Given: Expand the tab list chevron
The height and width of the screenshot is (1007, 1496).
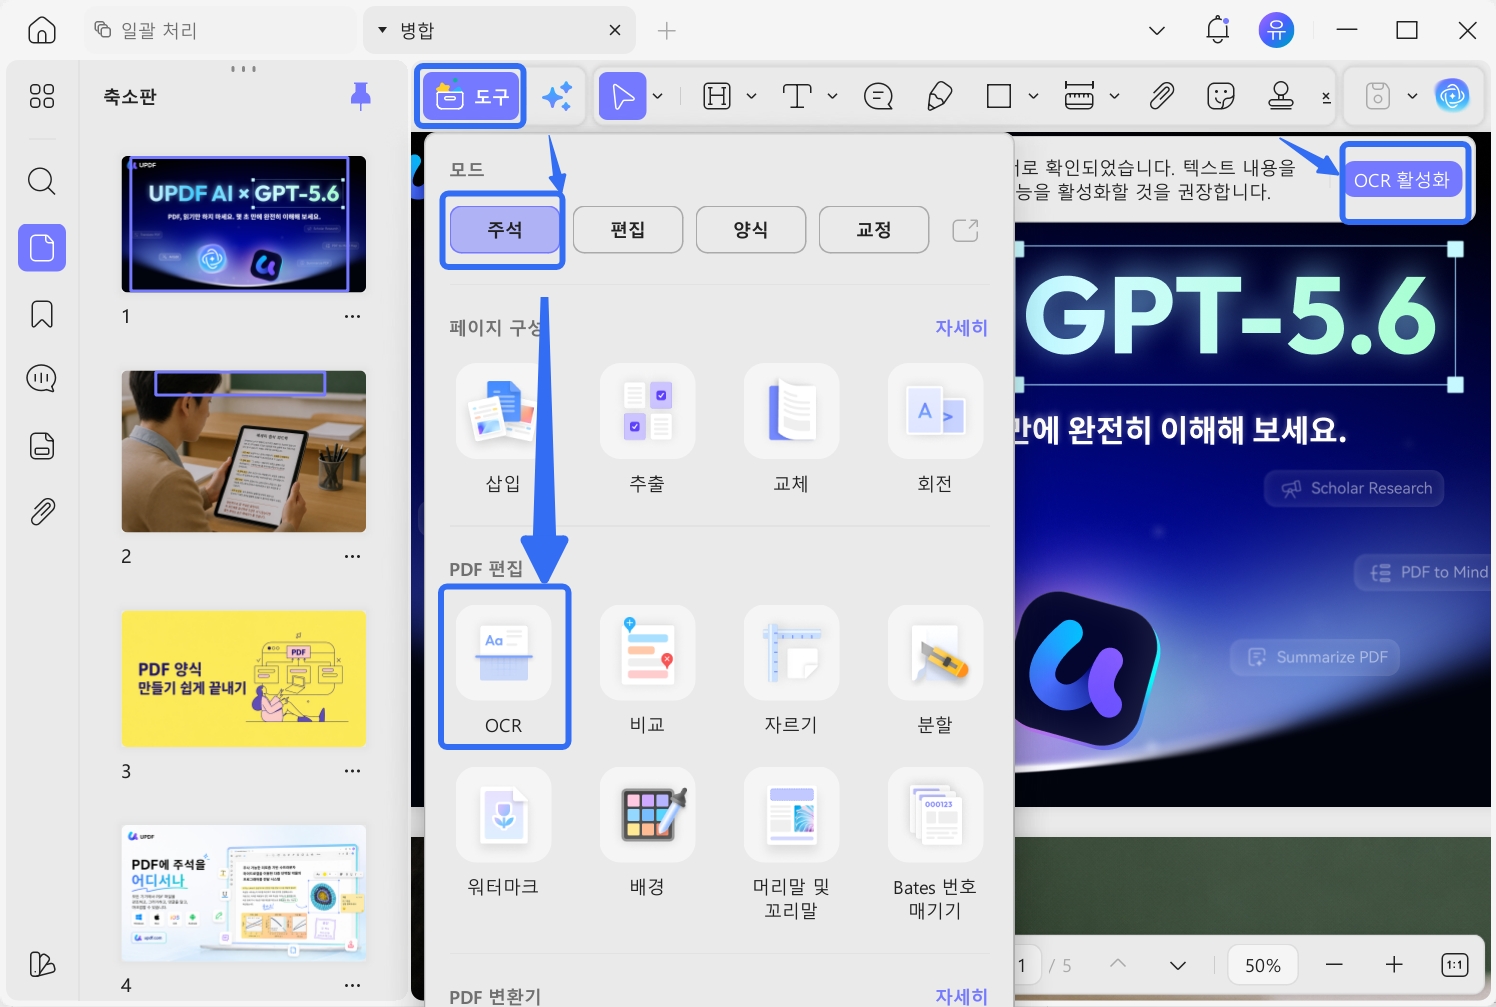Looking at the screenshot, I should (1157, 31).
